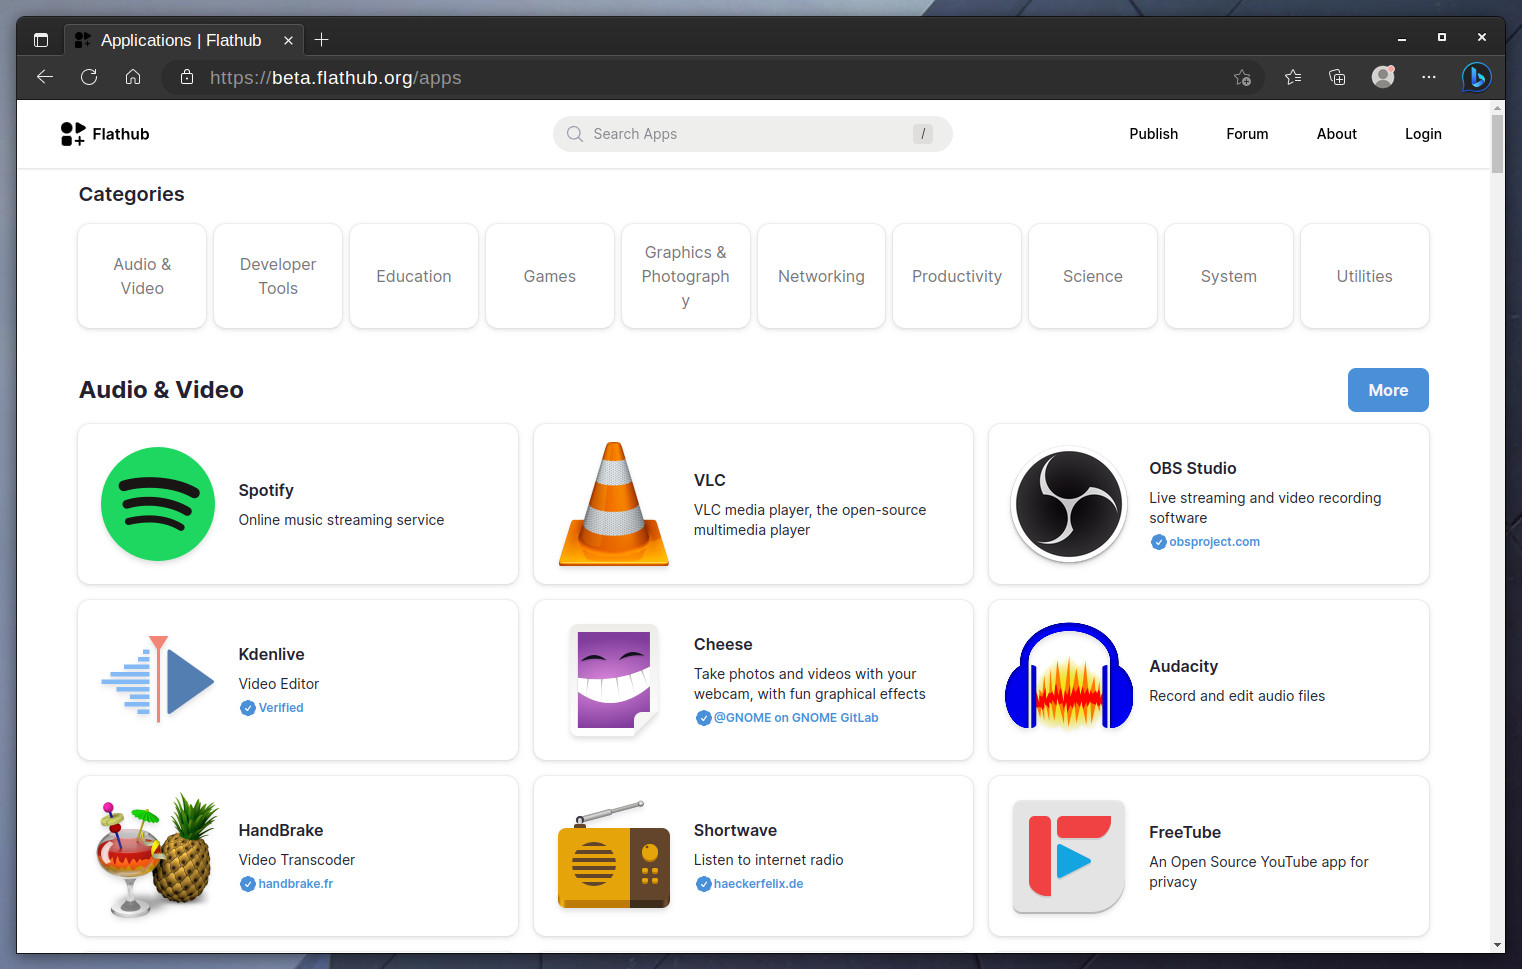
Task: Open the About menu item
Action: (x=1336, y=134)
